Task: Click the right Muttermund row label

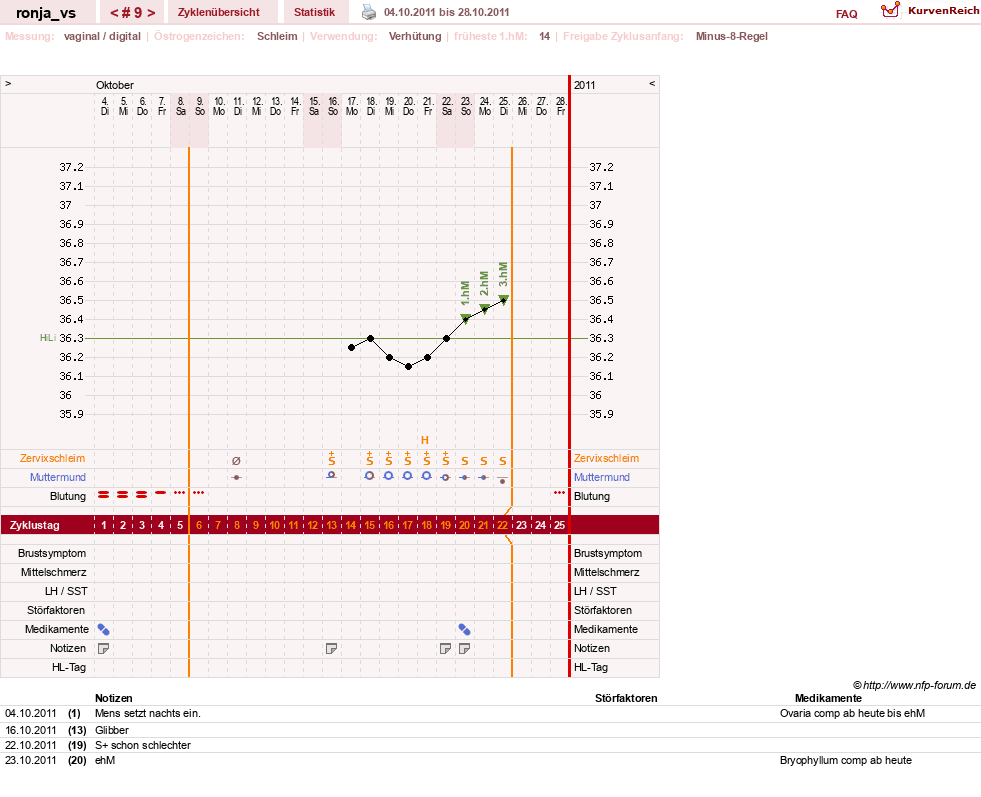Action: 601,477
